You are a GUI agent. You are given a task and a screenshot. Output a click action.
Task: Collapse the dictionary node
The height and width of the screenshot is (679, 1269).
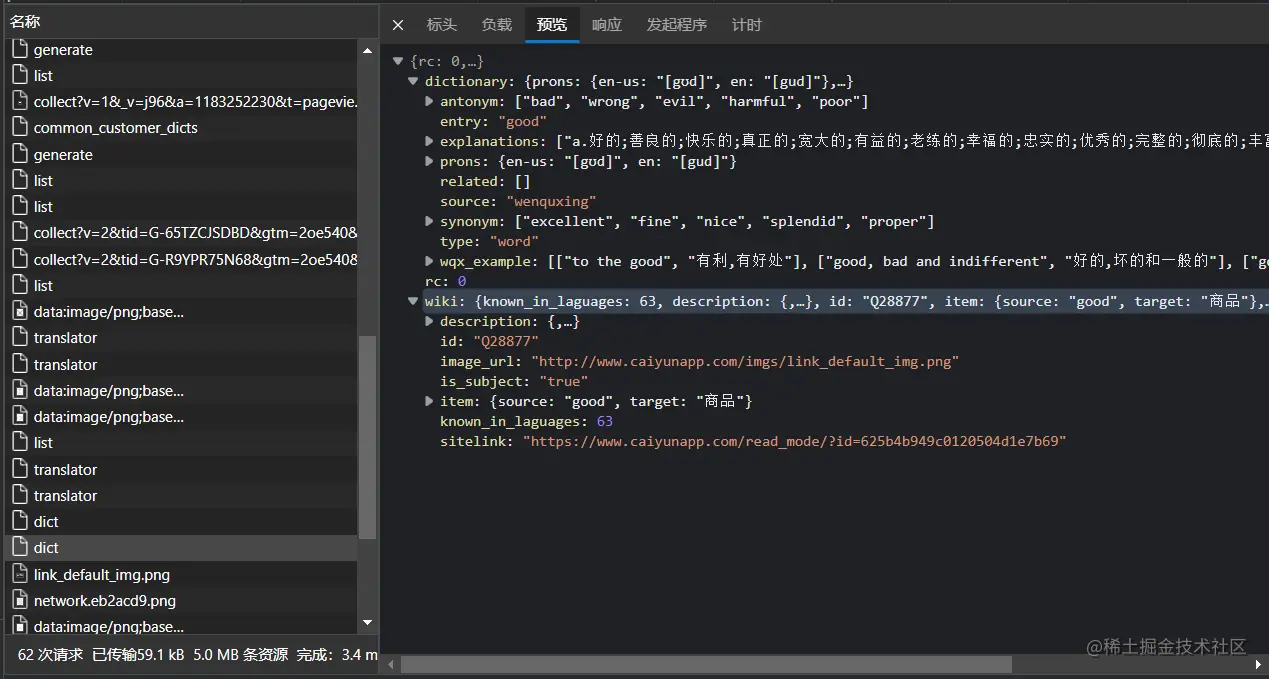point(414,81)
